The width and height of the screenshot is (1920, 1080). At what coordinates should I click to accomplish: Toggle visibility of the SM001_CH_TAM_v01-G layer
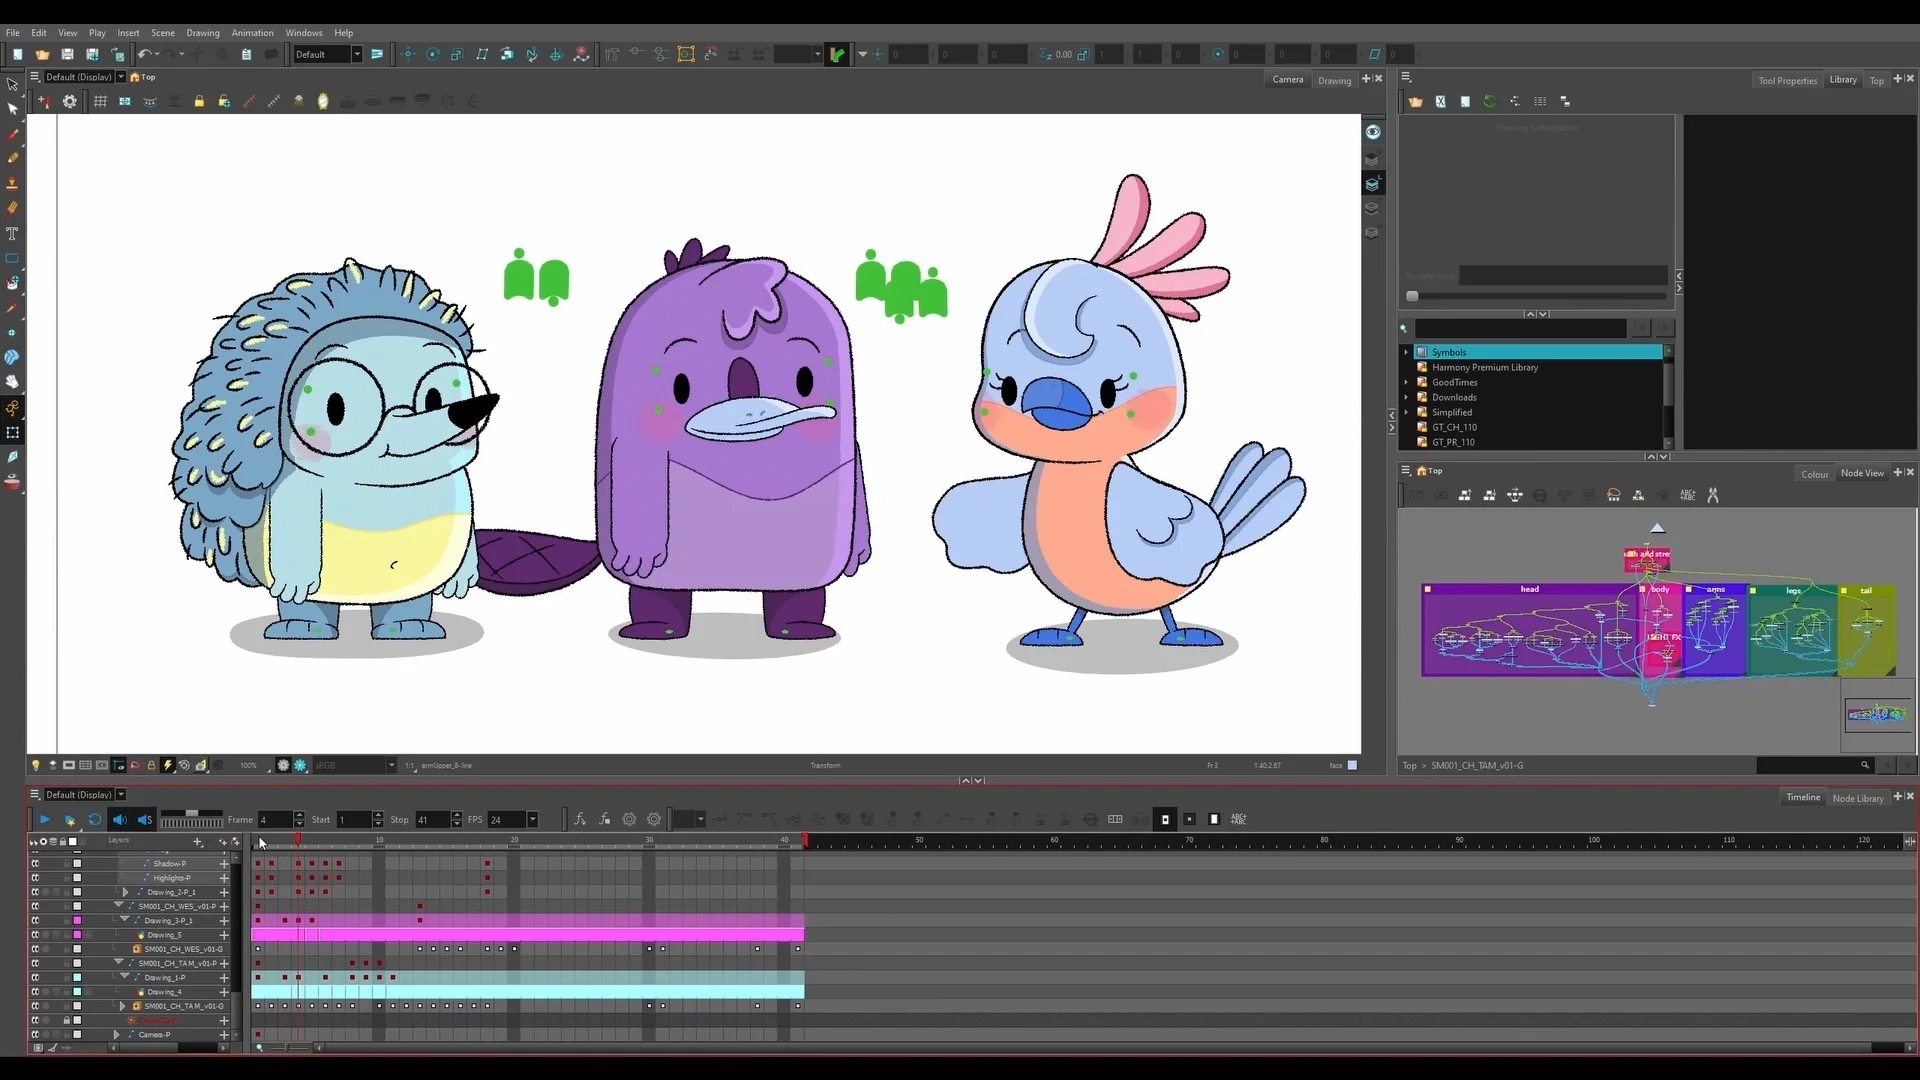35,1006
